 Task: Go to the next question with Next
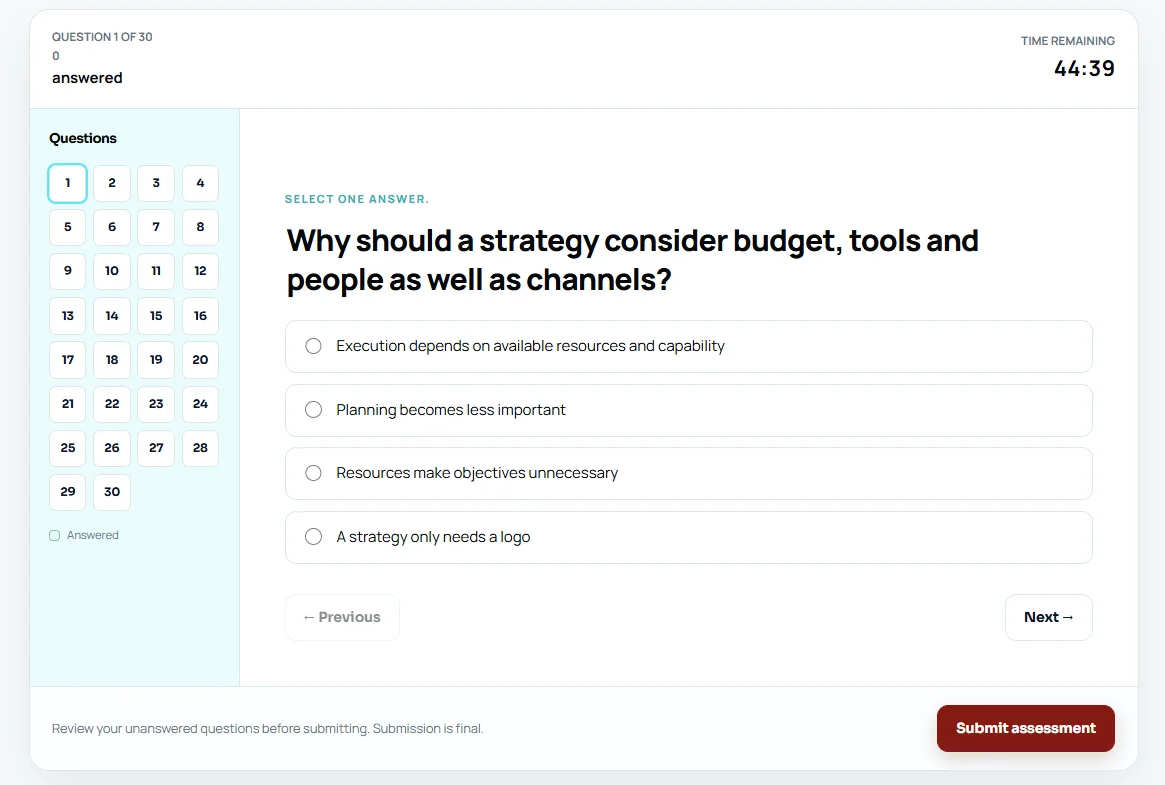(x=1048, y=617)
